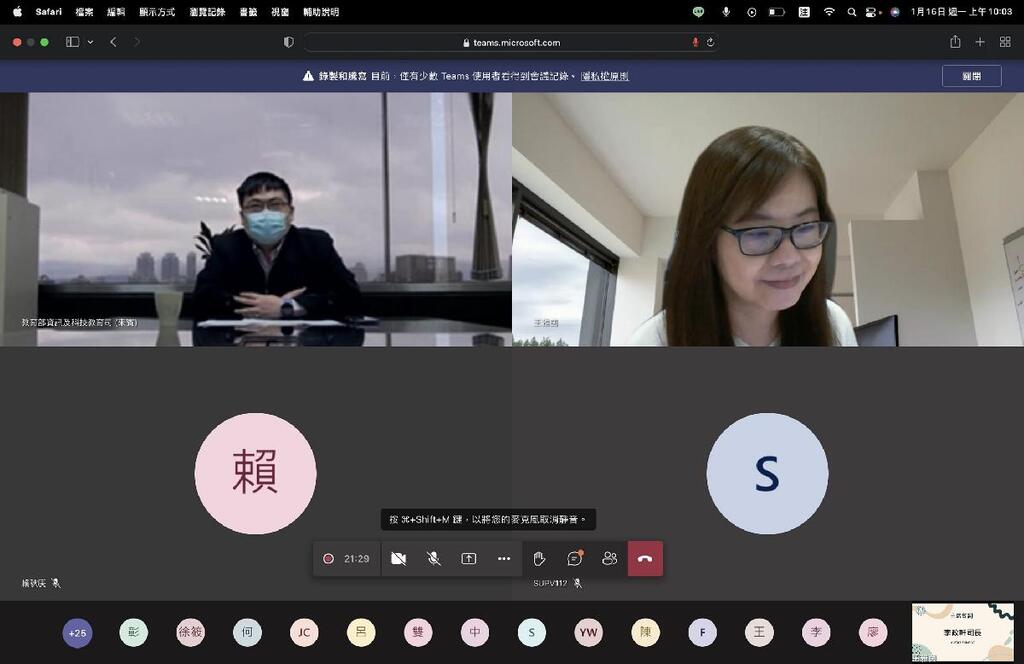Open the share screen option
Screen dimensions: 1024x664
(x=469, y=559)
